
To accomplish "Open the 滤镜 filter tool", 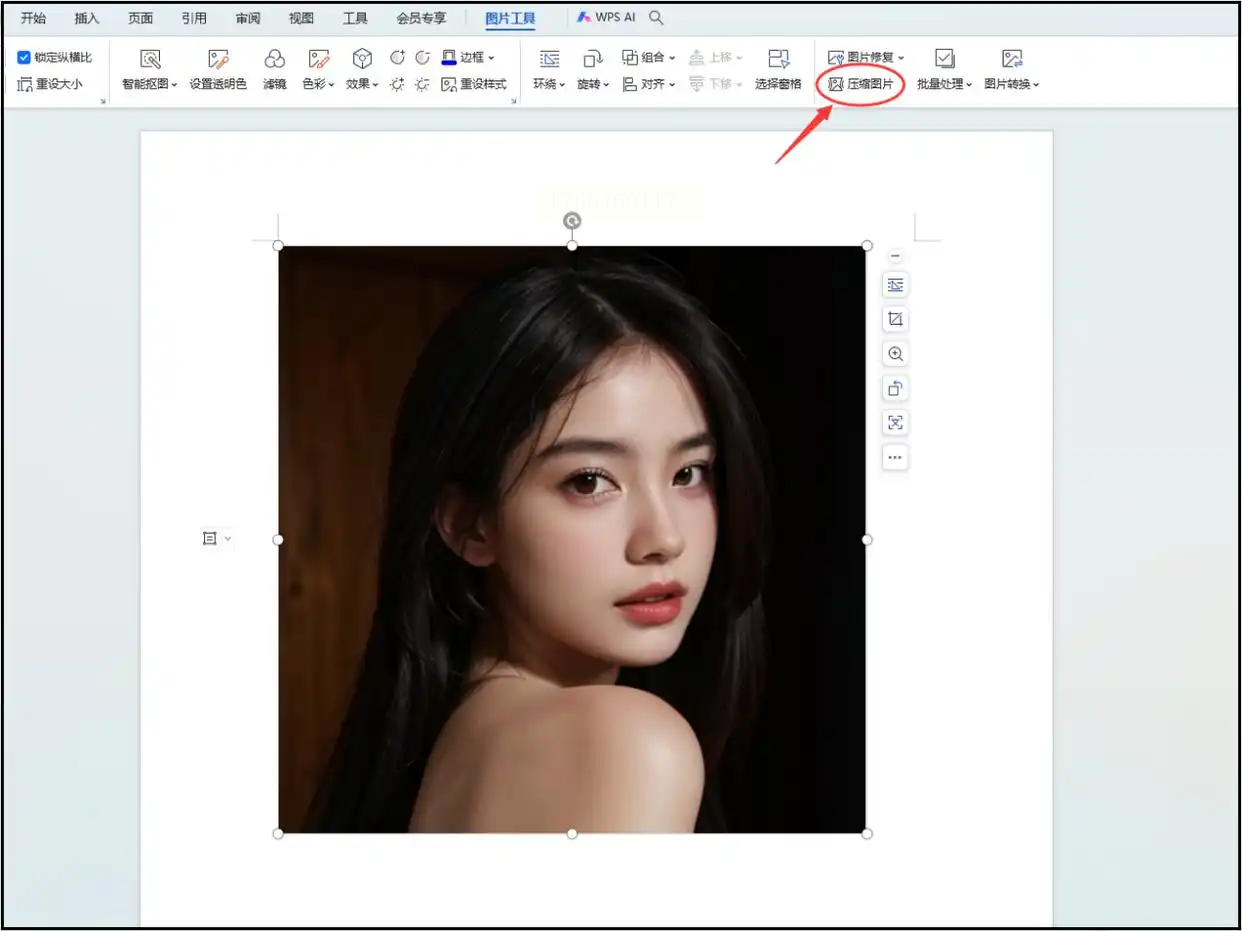I will tap(274, 70).
